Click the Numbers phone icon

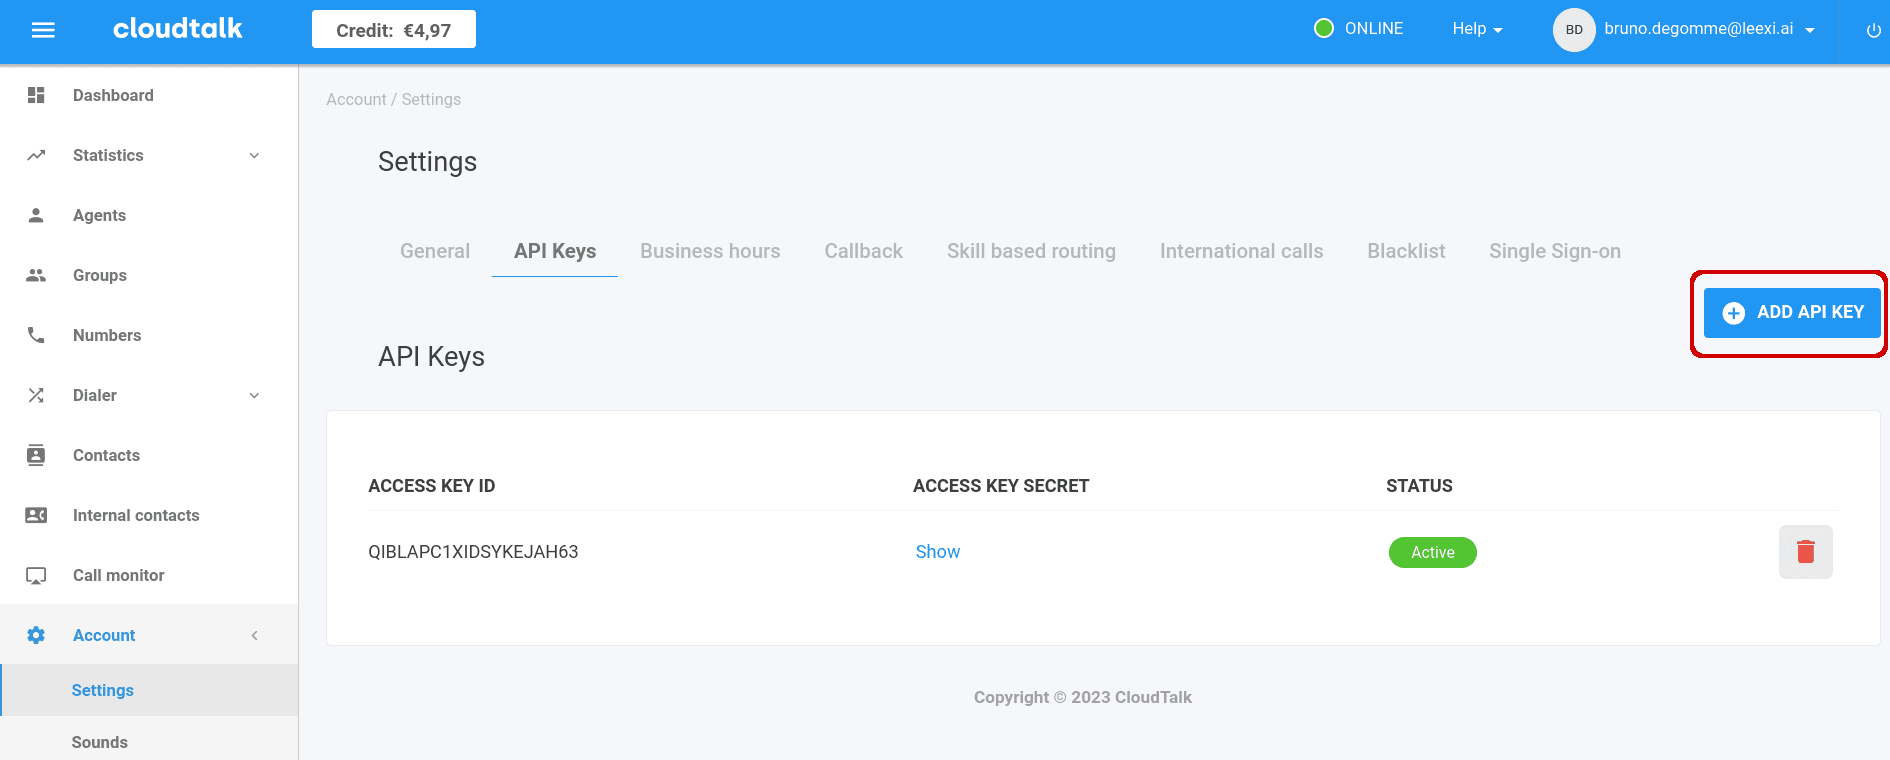click(36, 335)
